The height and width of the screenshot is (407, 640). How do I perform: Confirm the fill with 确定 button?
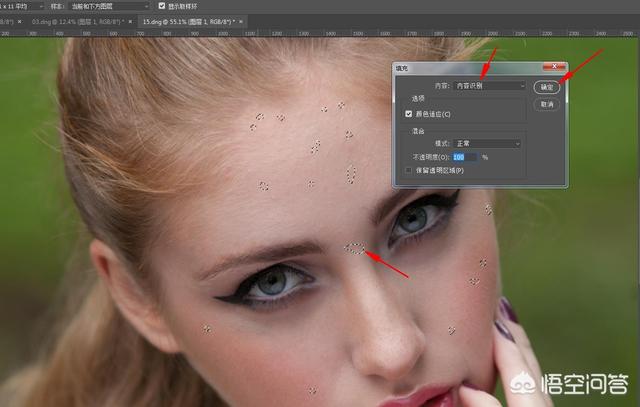[547, 87]
